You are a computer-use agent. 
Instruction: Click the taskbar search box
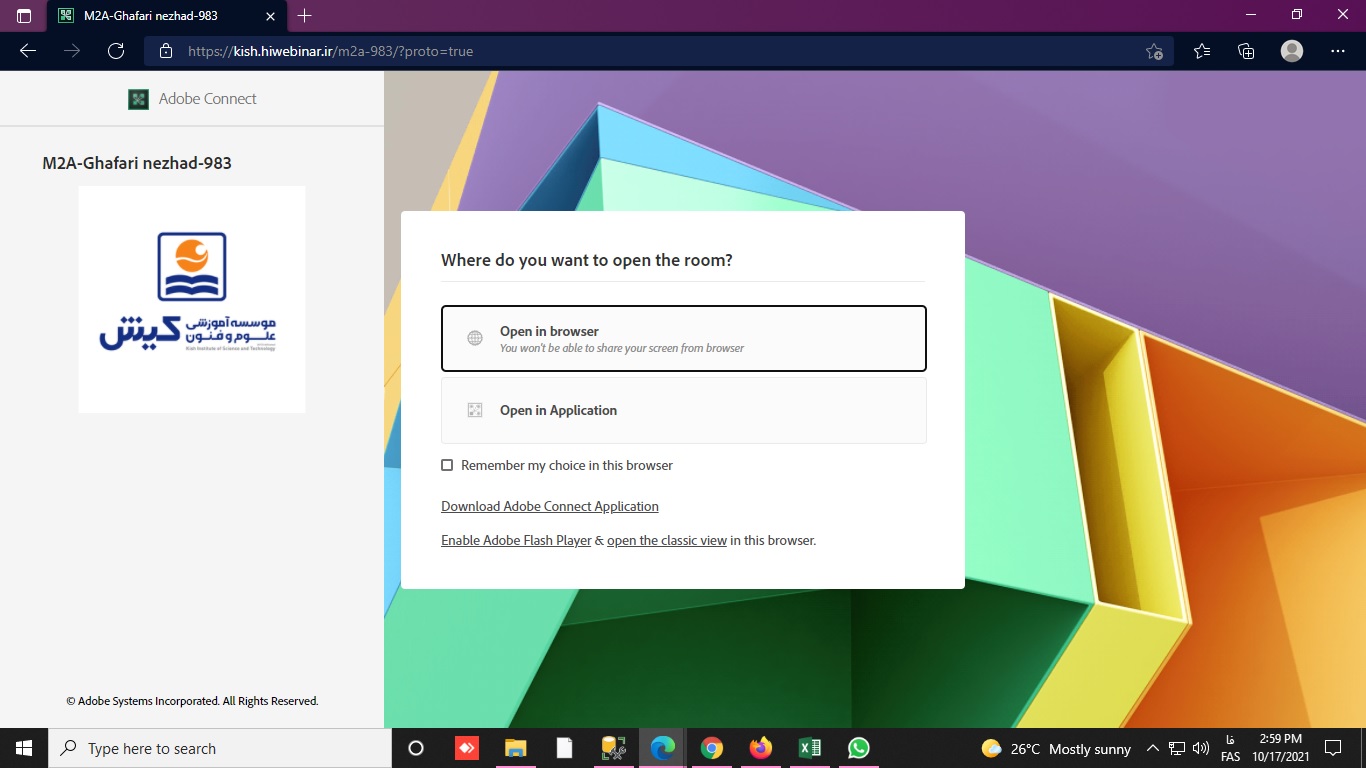220,748
